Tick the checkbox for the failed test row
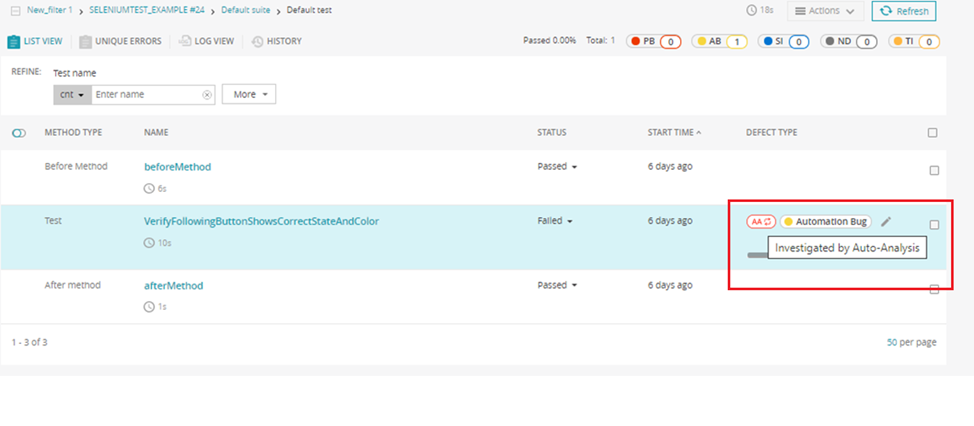The height and width of the screenshot is (426, 974). click(x=934, y=225)
